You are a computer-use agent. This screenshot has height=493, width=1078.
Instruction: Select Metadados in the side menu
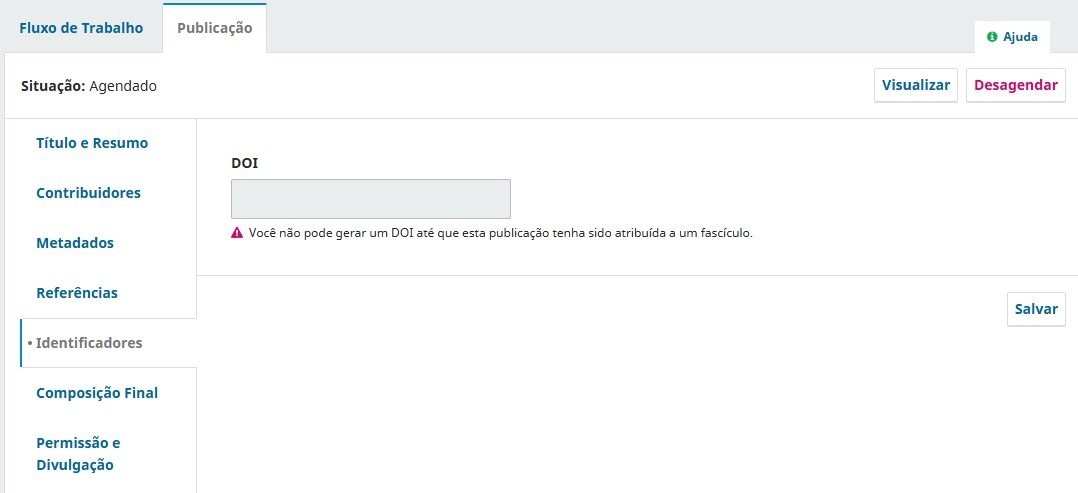point(75,243)
